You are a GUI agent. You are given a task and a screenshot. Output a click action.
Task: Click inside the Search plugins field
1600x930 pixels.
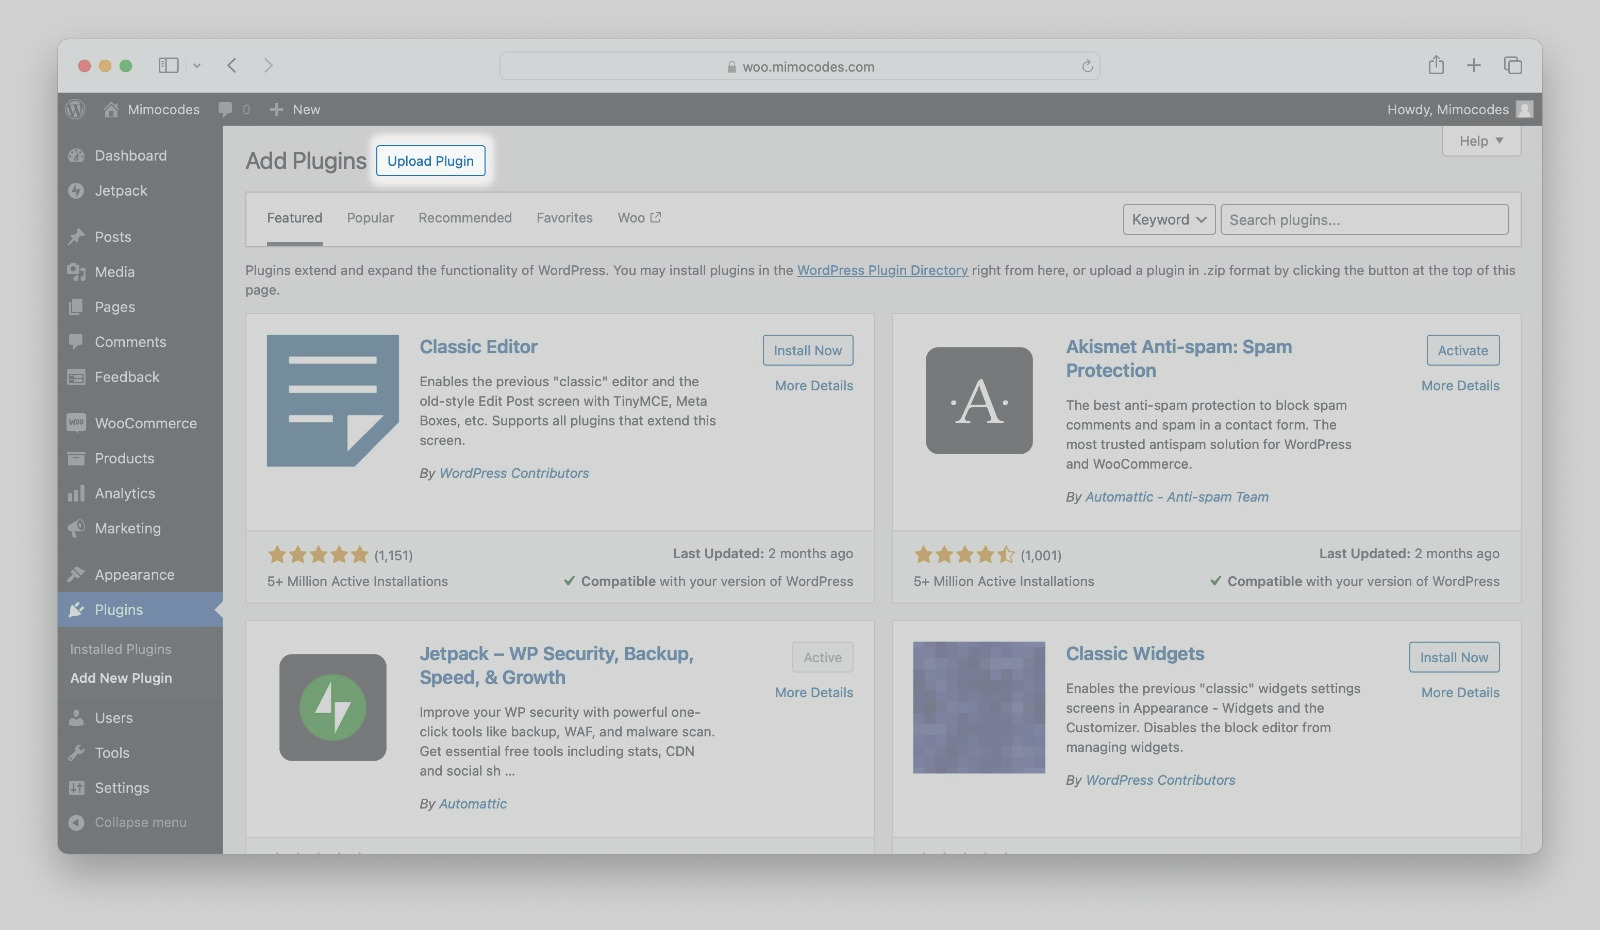coord(1363,219)
